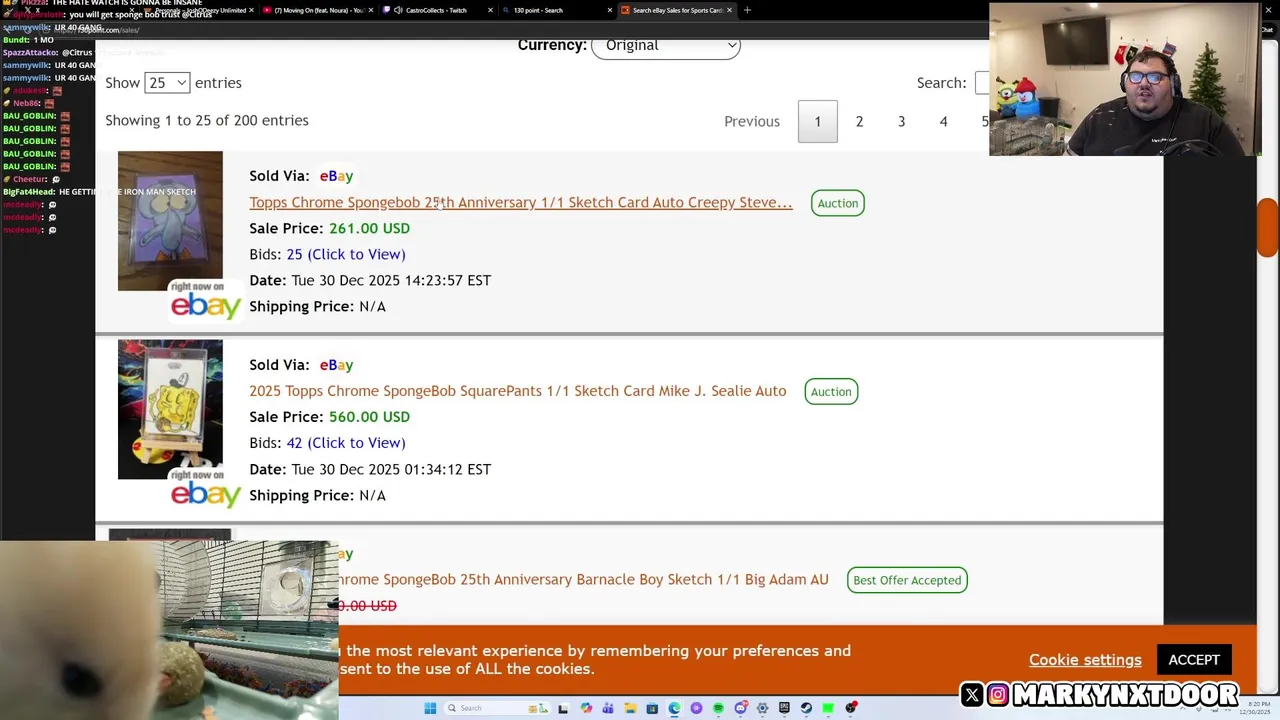
Task: Open Spotify from the taskbar
Action: click(718, 708)
